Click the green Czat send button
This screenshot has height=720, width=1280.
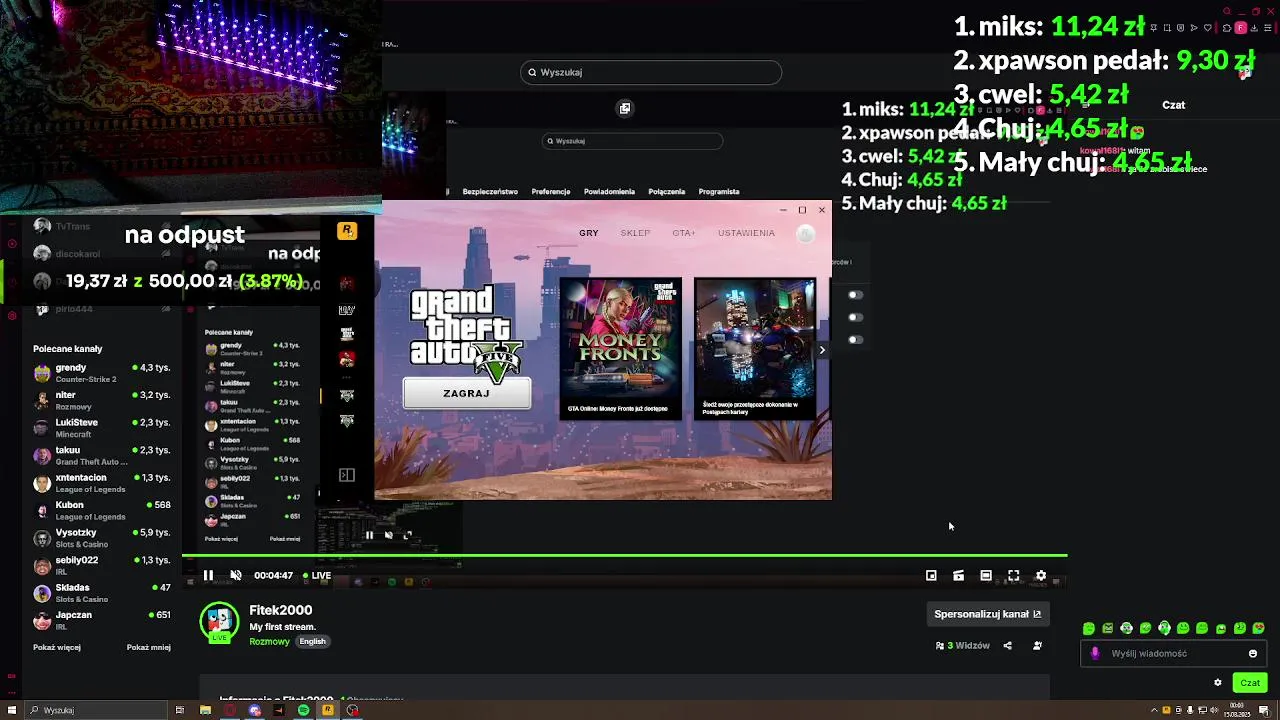click(x=1250, y=683)
